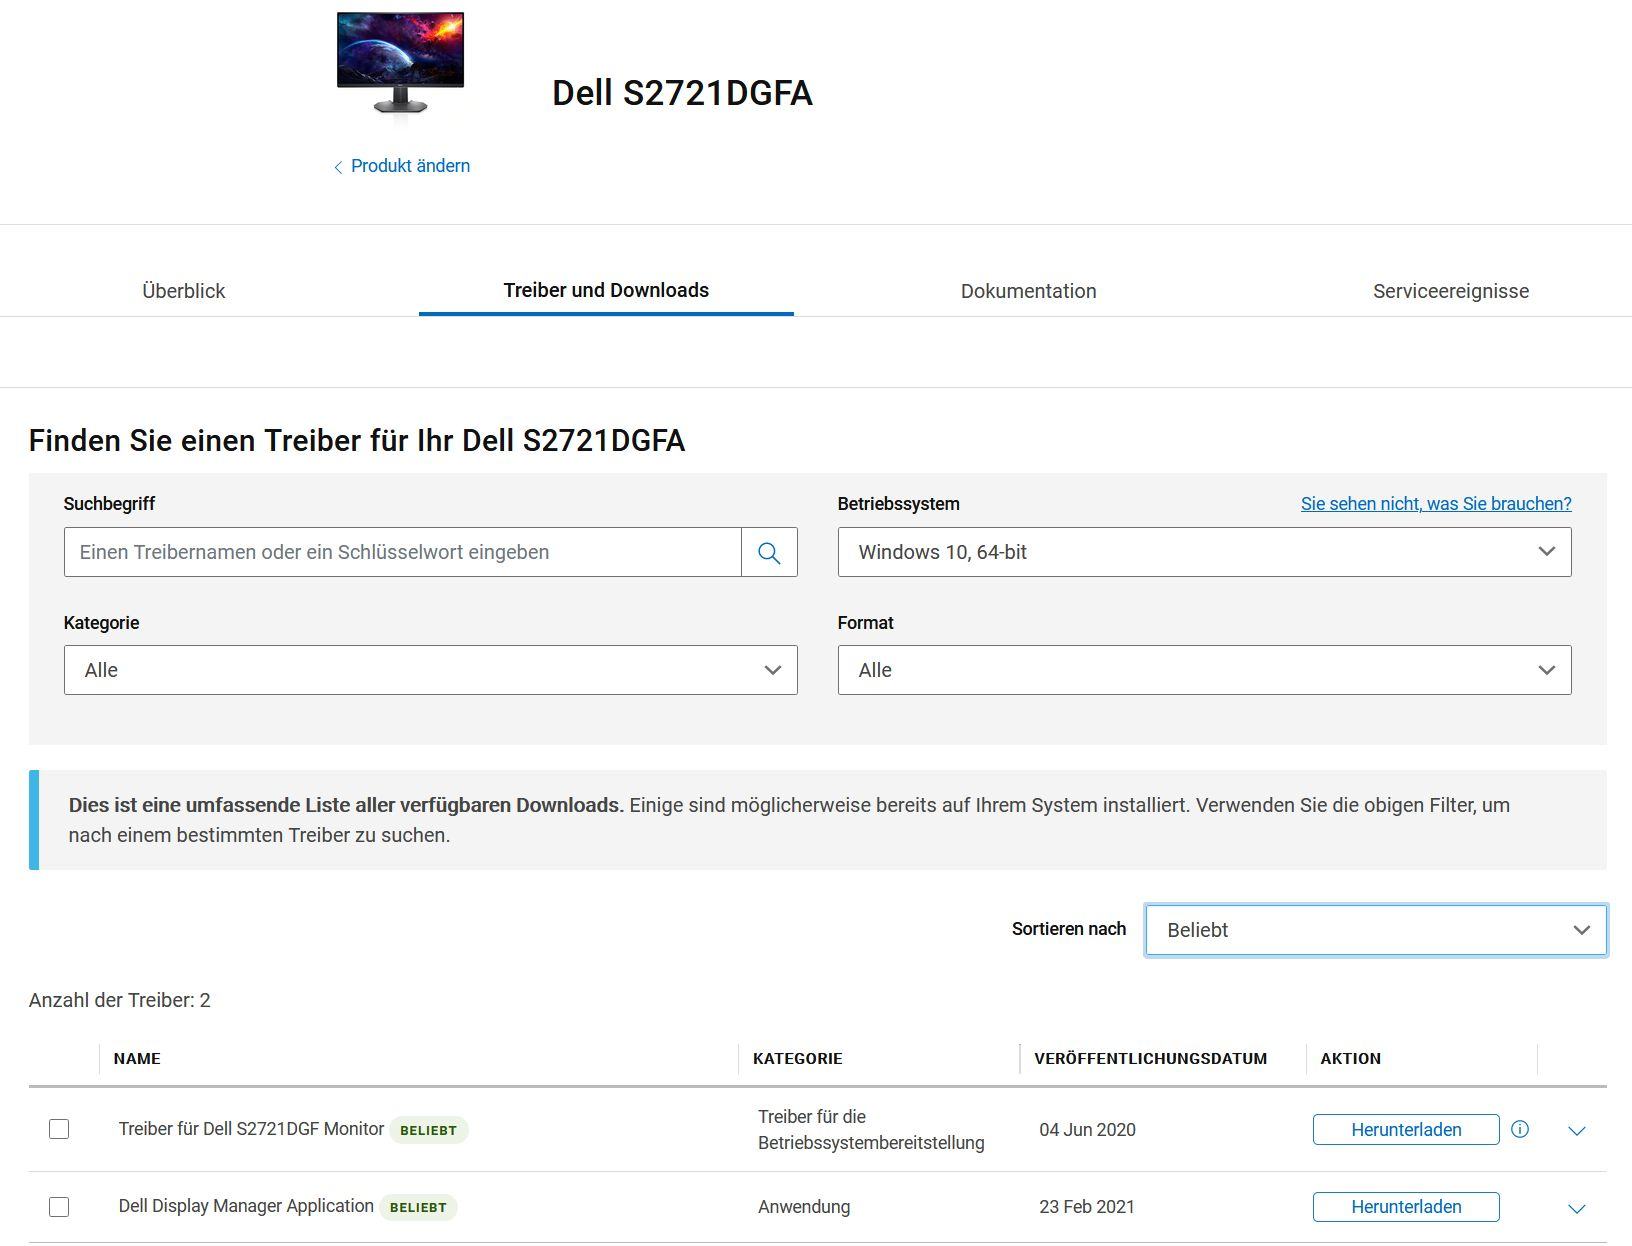Expand details of S2721DGF monitor driver row
This screenshot has width=1632, height=1246.
click(1577, 1131)
